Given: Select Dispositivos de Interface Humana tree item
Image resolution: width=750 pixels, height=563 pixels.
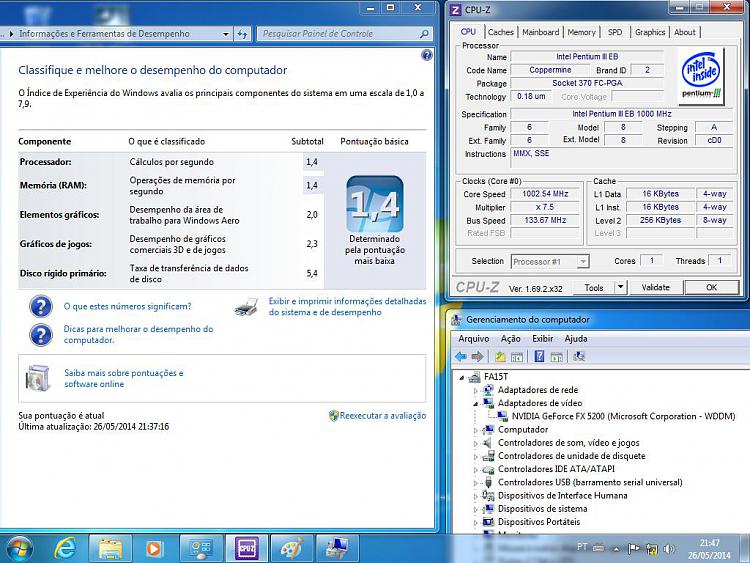Looking at the screenshot, I should (x=562, y=496).
